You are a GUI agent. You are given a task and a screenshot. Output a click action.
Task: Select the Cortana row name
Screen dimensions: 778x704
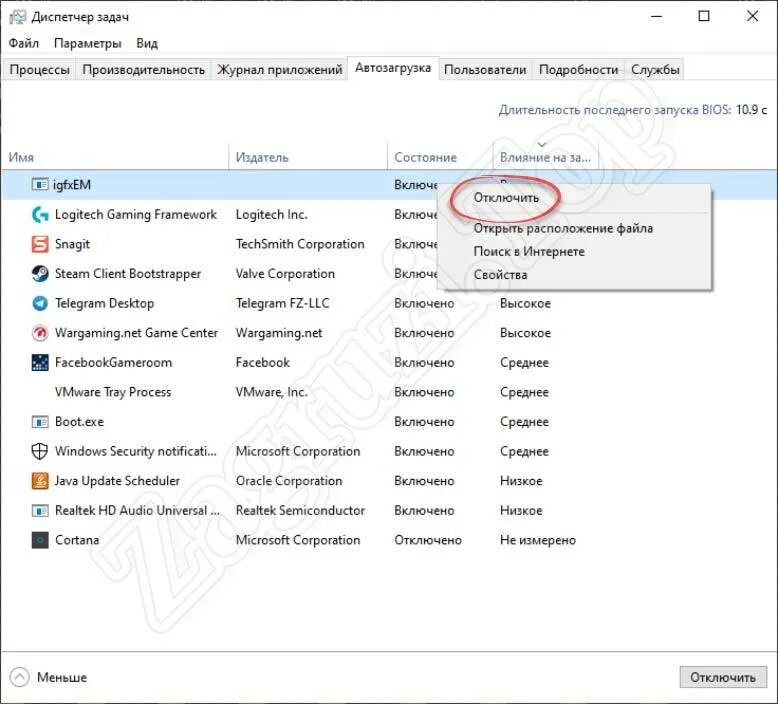coord(77,540)
